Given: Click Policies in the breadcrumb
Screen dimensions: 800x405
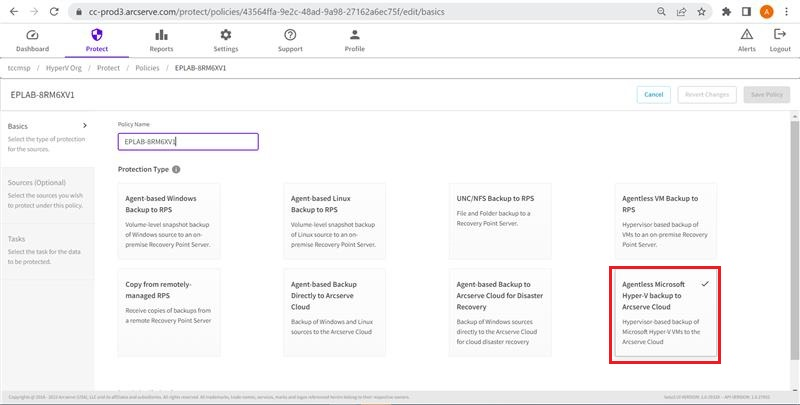Looking at the screenshot, I should point(147,68).
